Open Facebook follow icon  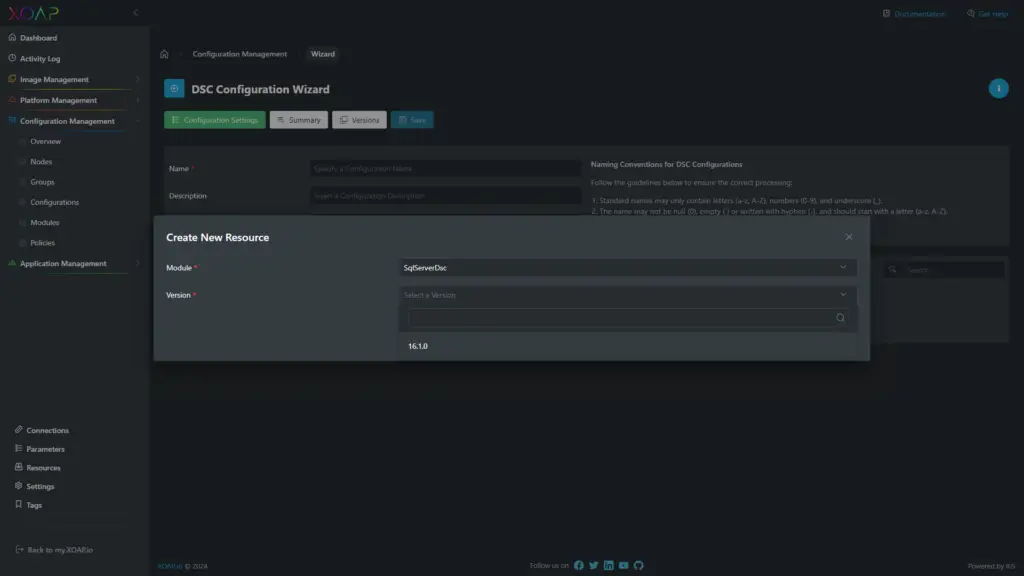point(579,566)
